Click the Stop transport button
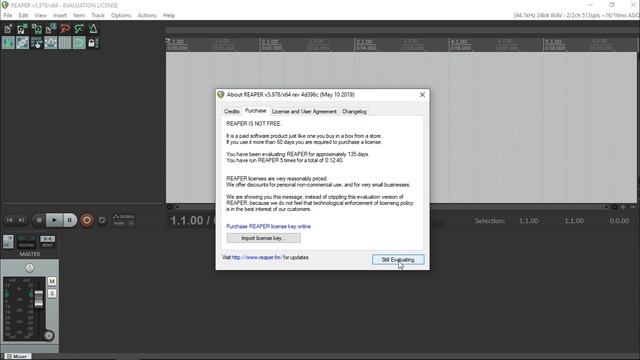 point(39,220)
